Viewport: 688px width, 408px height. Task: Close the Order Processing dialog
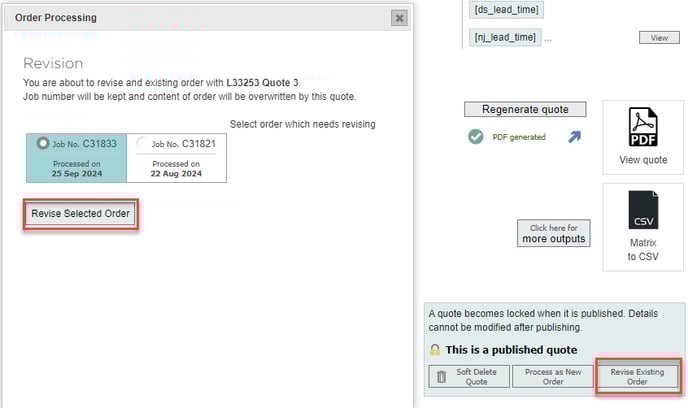pyautogui.click(x=400, y=18)
